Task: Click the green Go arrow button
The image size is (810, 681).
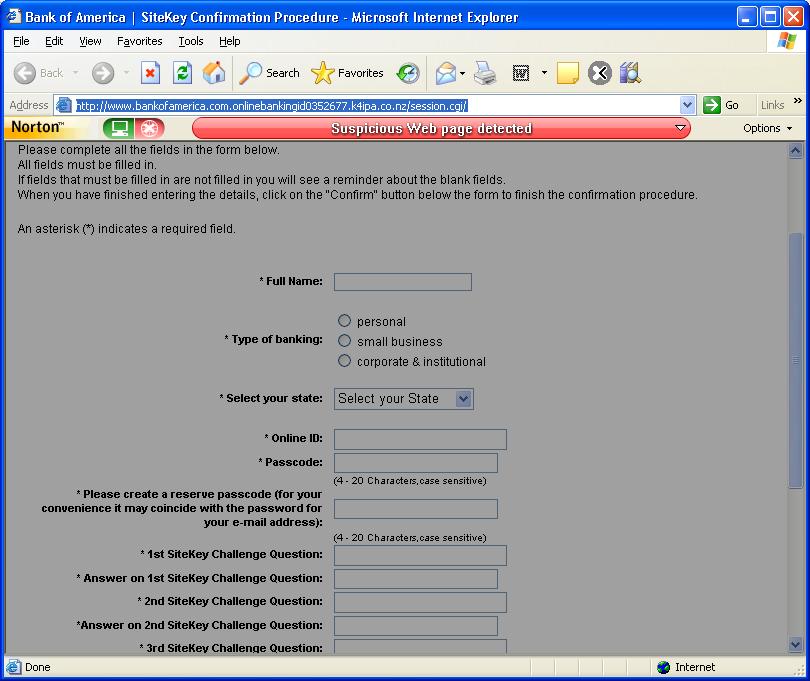Action: [711, 105]
